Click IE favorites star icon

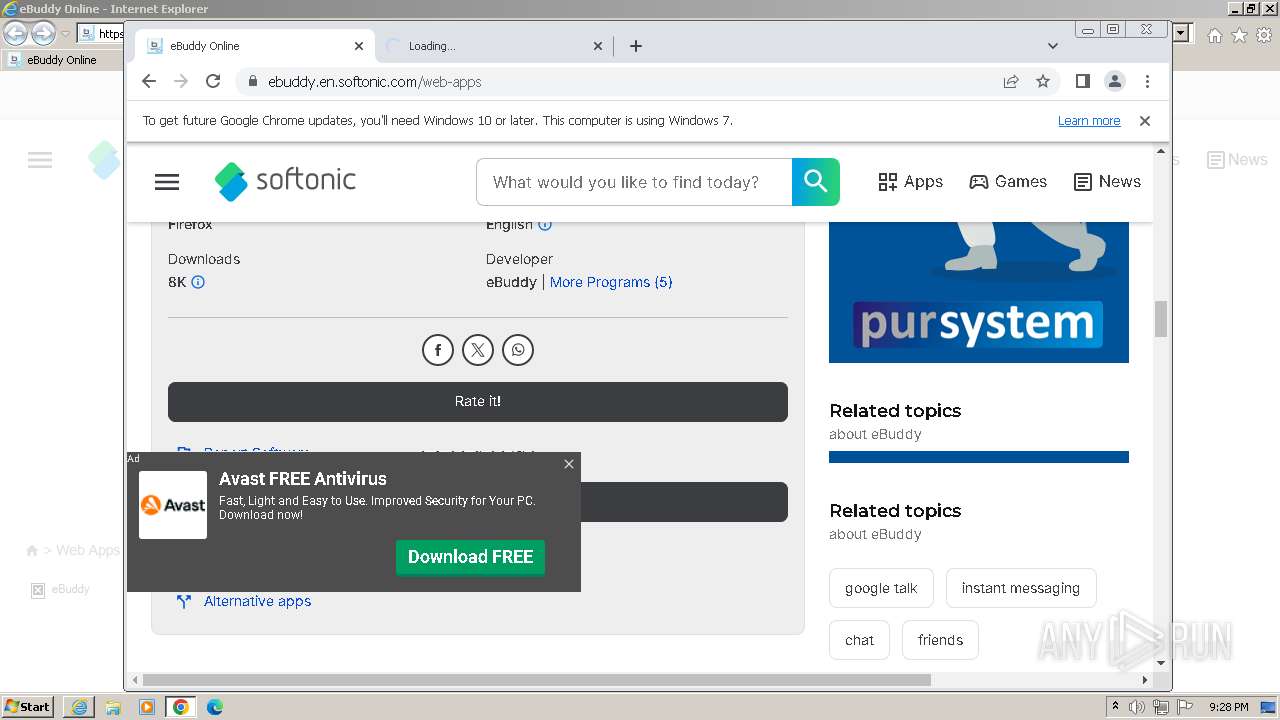(x=1239, y=35)
